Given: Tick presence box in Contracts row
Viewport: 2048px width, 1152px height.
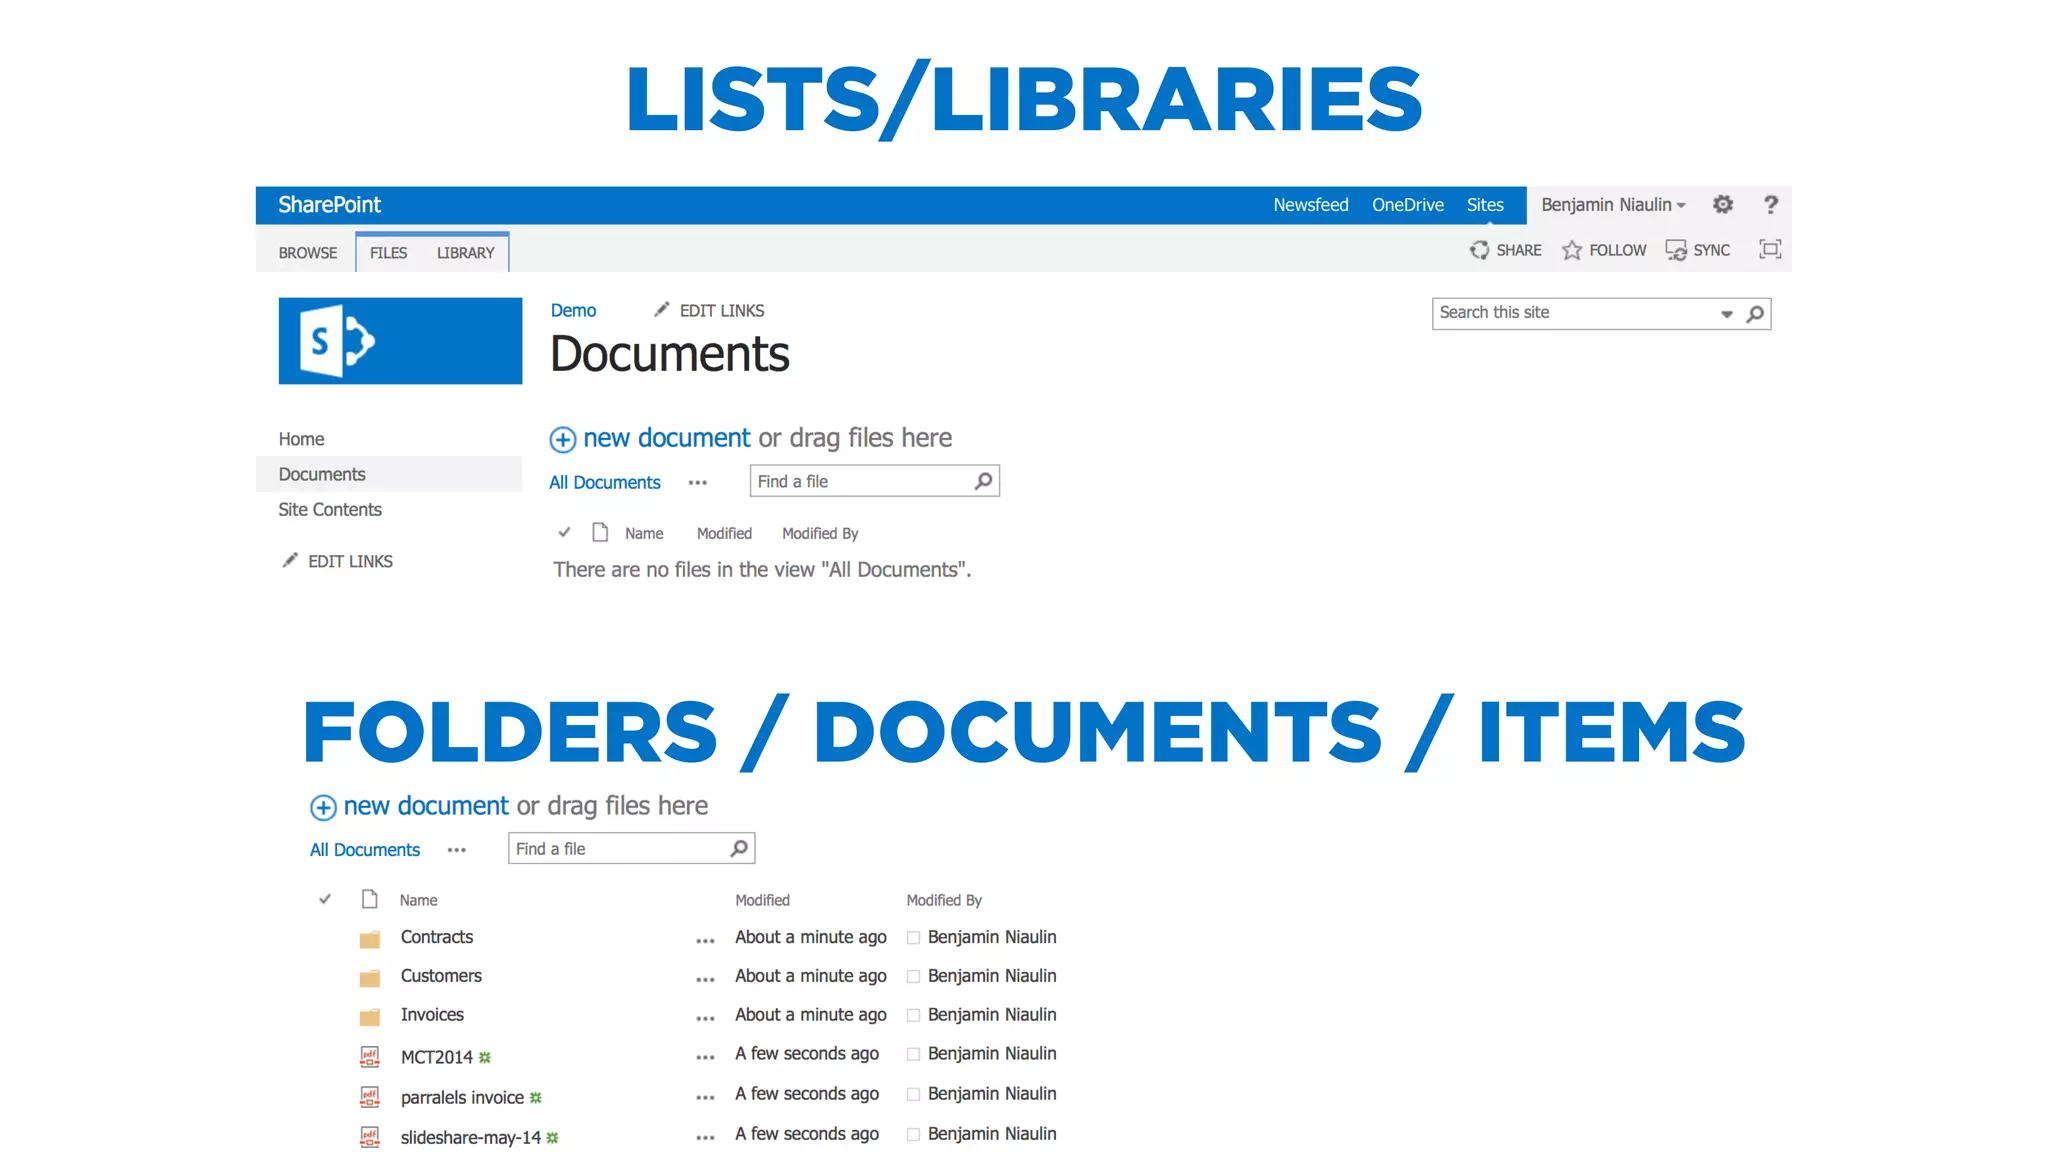Looking at the screenshot, I should coord(913,938).
